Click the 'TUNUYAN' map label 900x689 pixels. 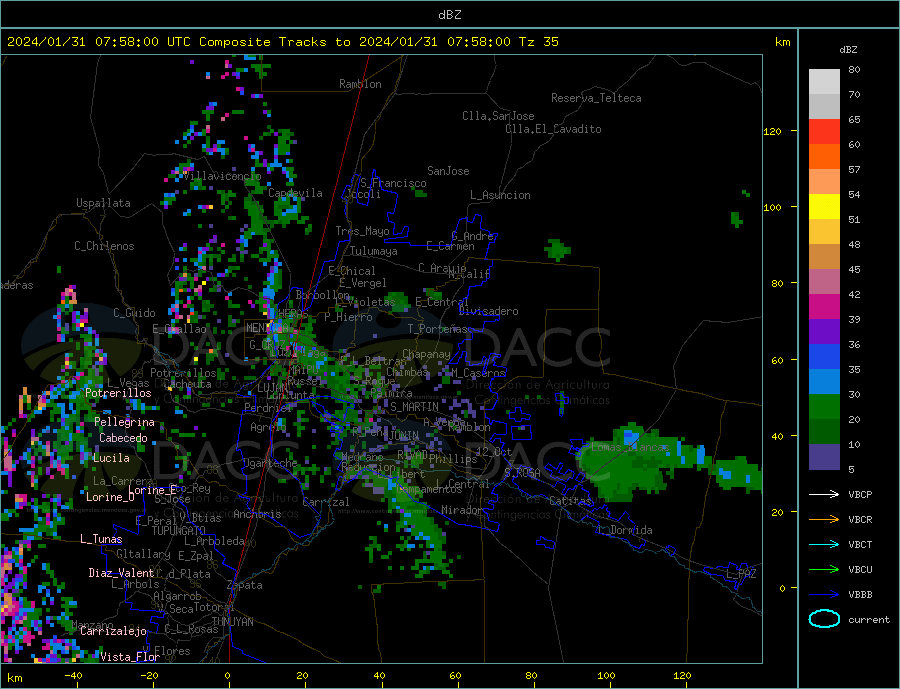pos(232,622)
